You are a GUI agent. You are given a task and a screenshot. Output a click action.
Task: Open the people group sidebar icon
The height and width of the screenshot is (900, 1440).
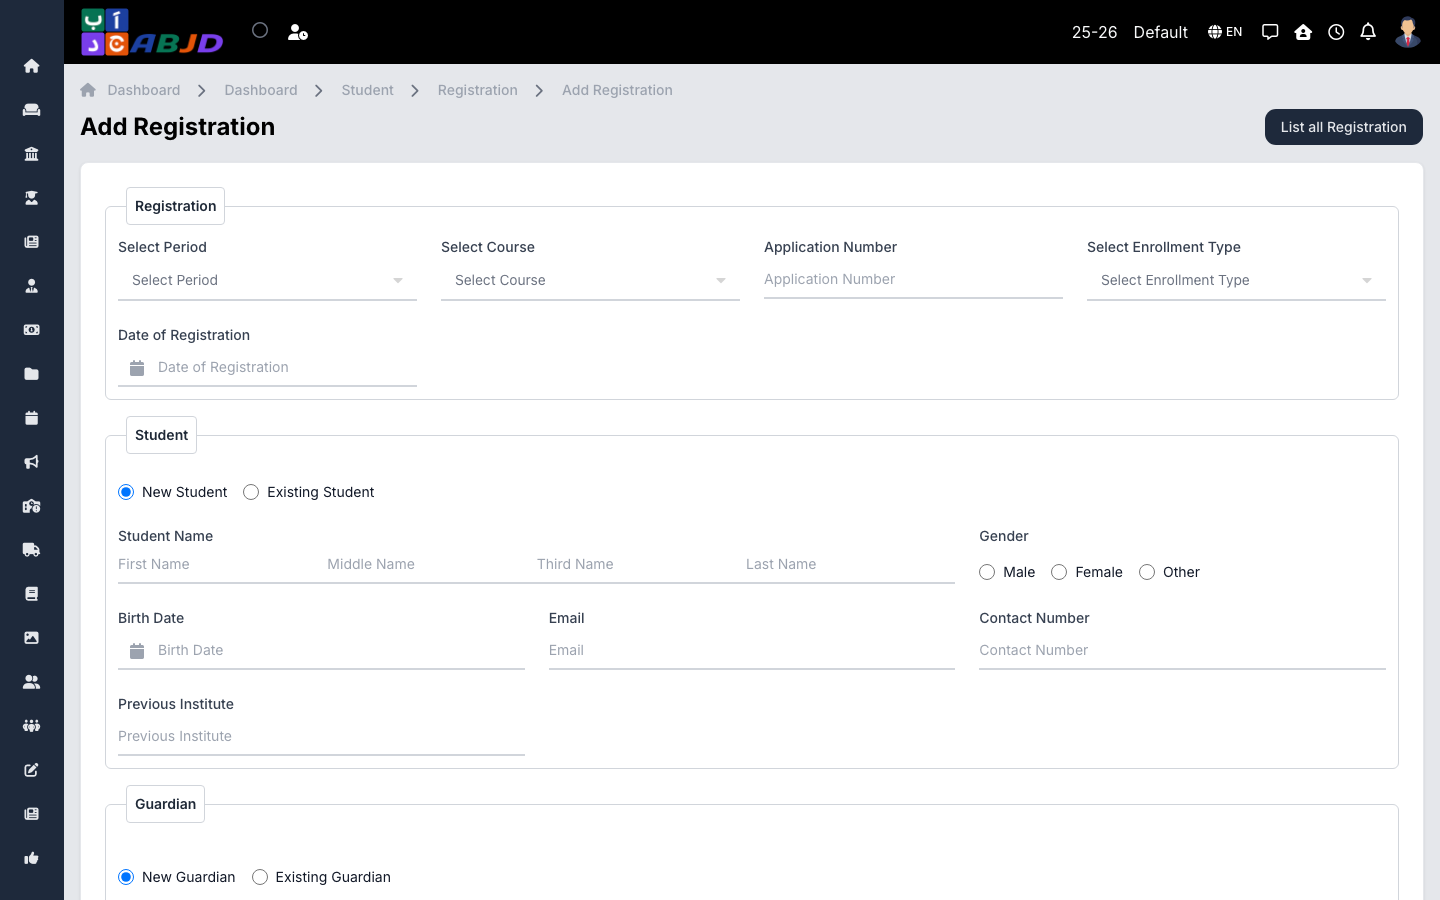[31, 726]
